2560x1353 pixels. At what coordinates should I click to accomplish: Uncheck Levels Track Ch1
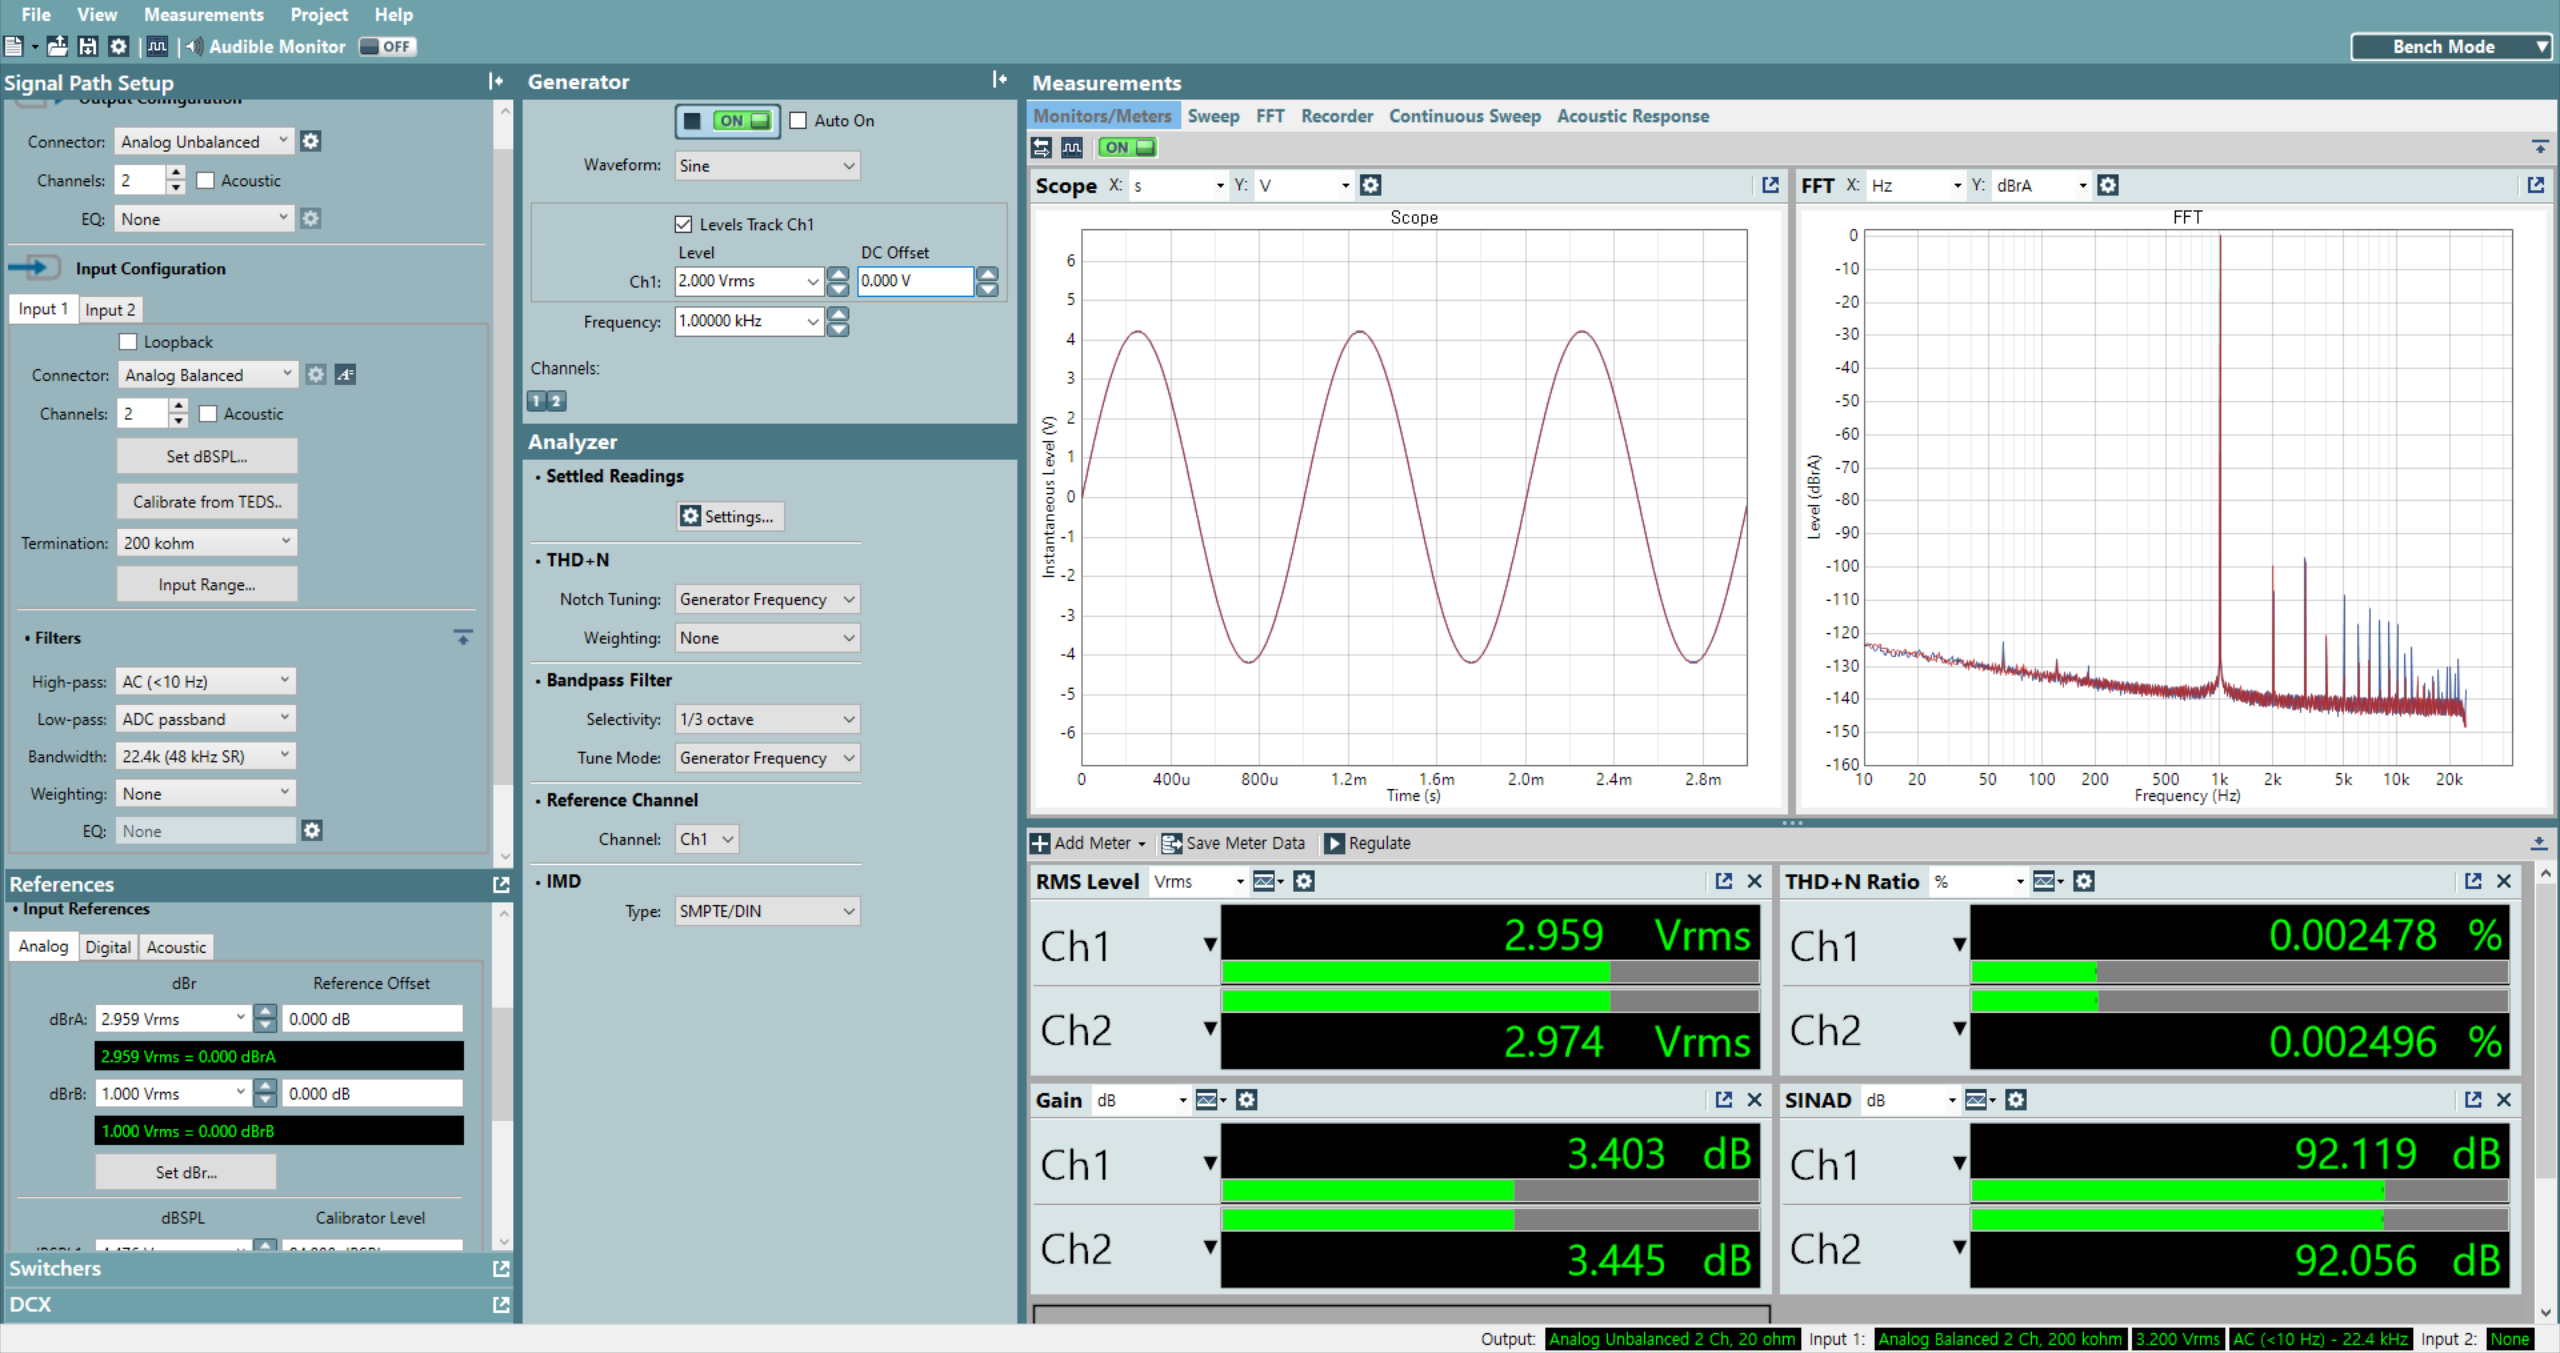[683, 224]
